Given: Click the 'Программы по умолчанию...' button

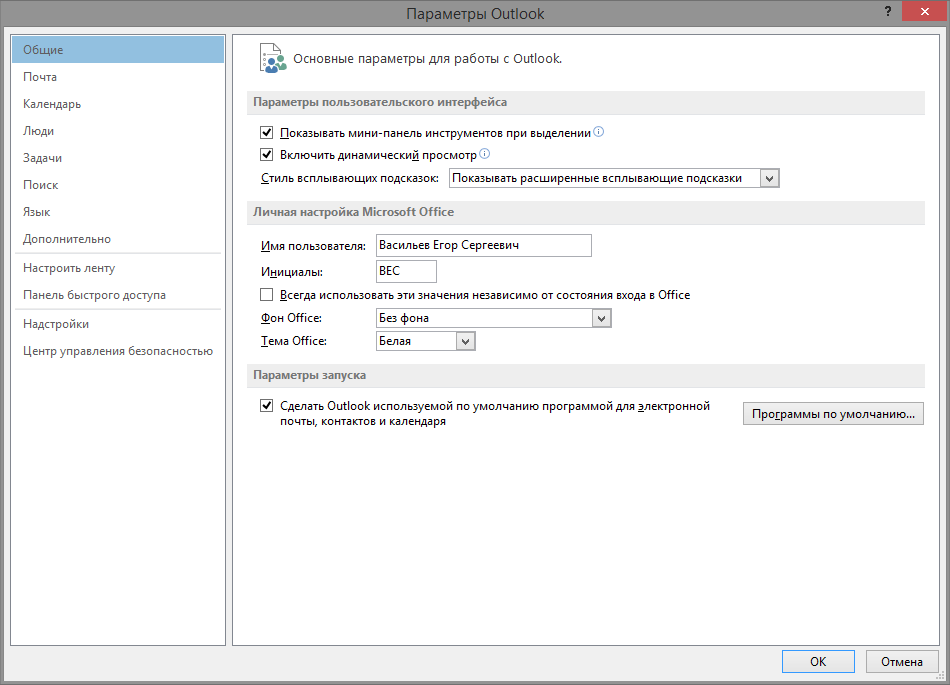Looking at the screenshot, I should point(833,414).
